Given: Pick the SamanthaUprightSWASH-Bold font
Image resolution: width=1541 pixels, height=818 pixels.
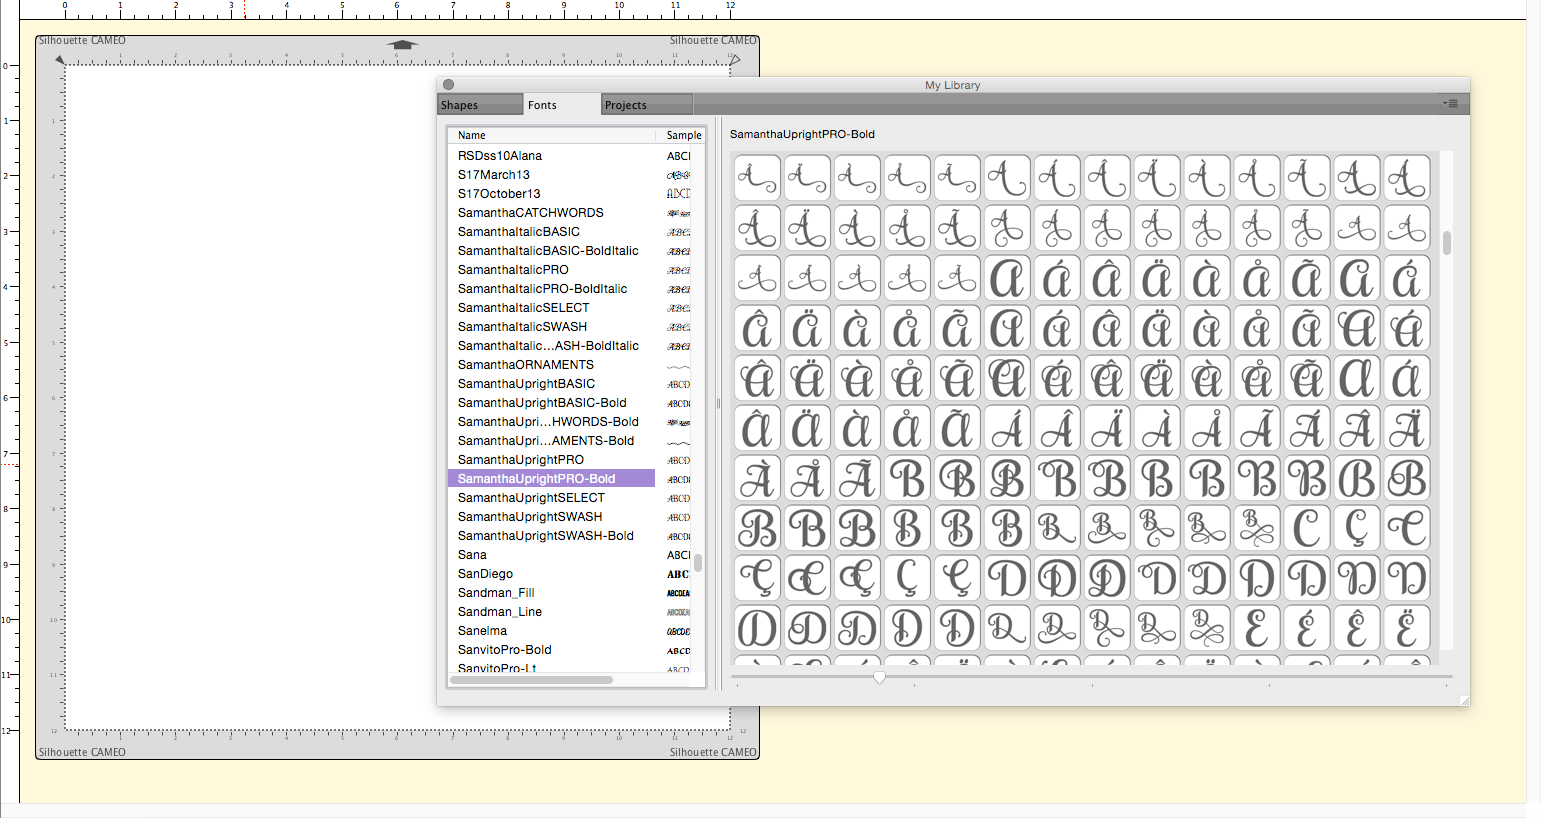Looking at the screenshot, I should coord(570,536).
